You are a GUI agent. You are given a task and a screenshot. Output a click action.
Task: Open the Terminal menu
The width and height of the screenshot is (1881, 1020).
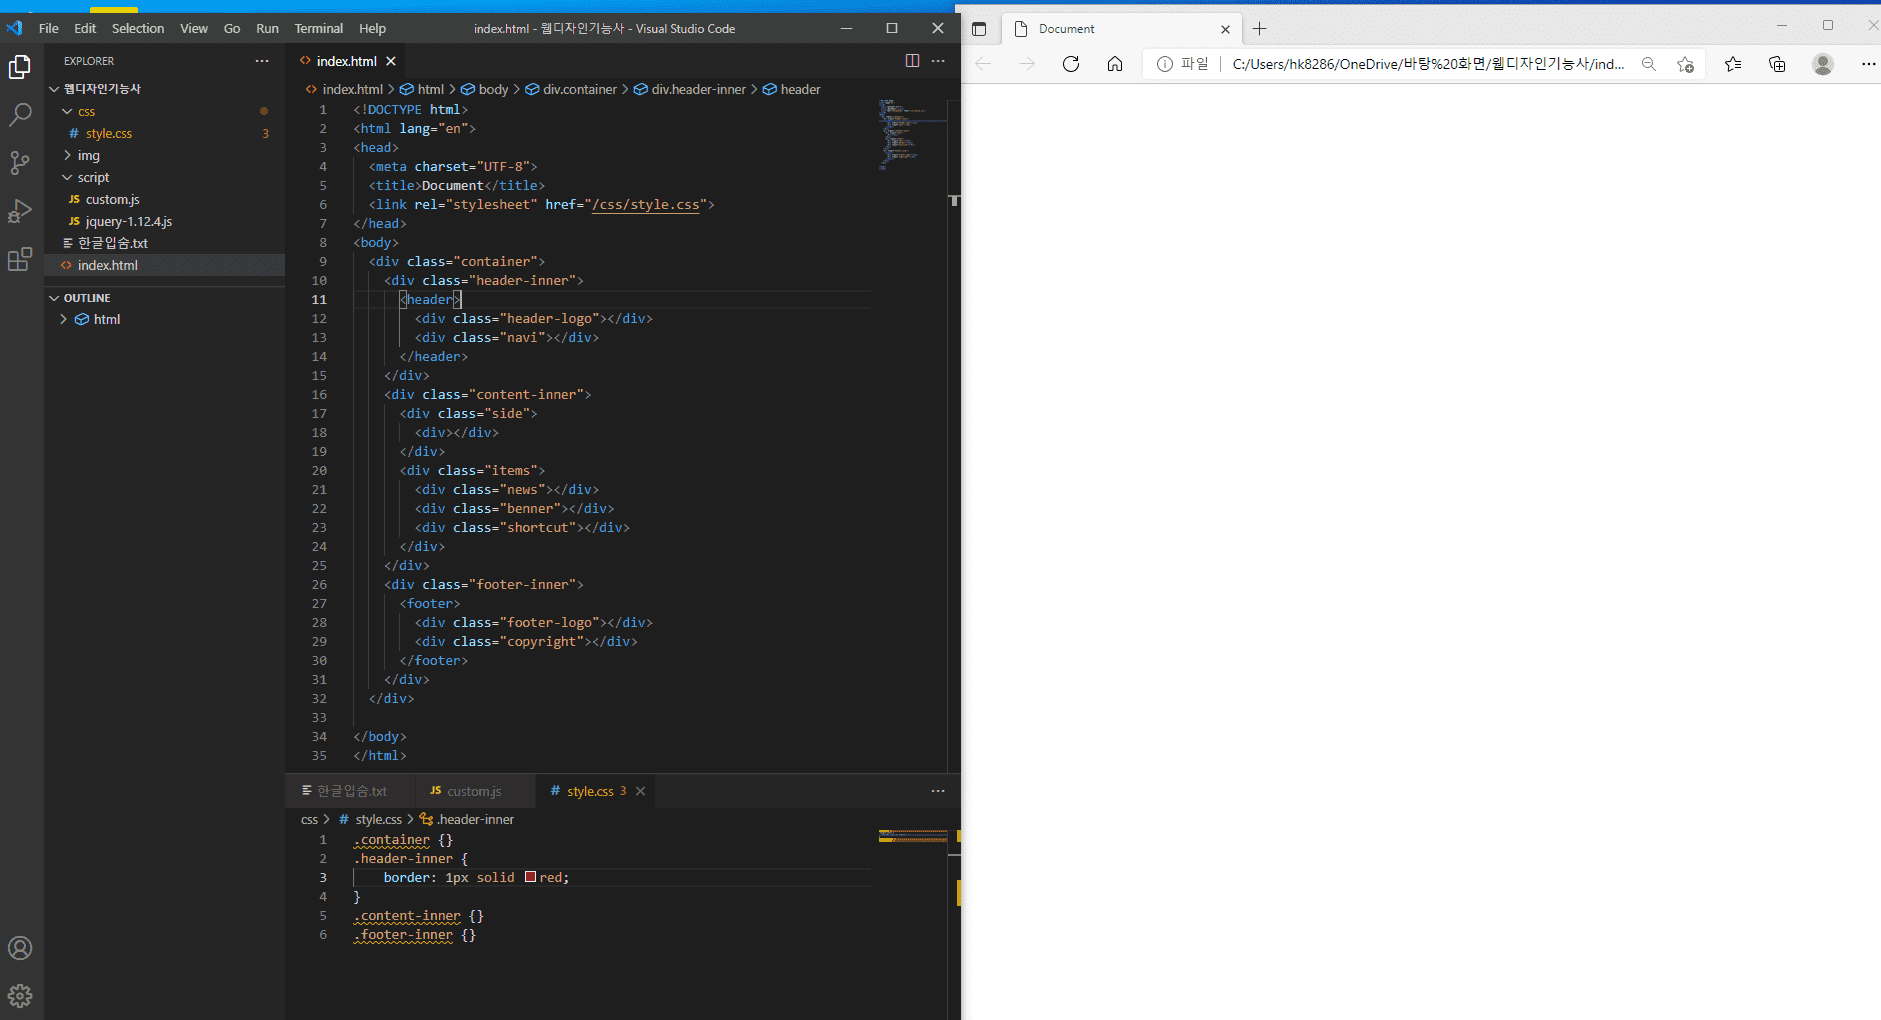point(318,28)
